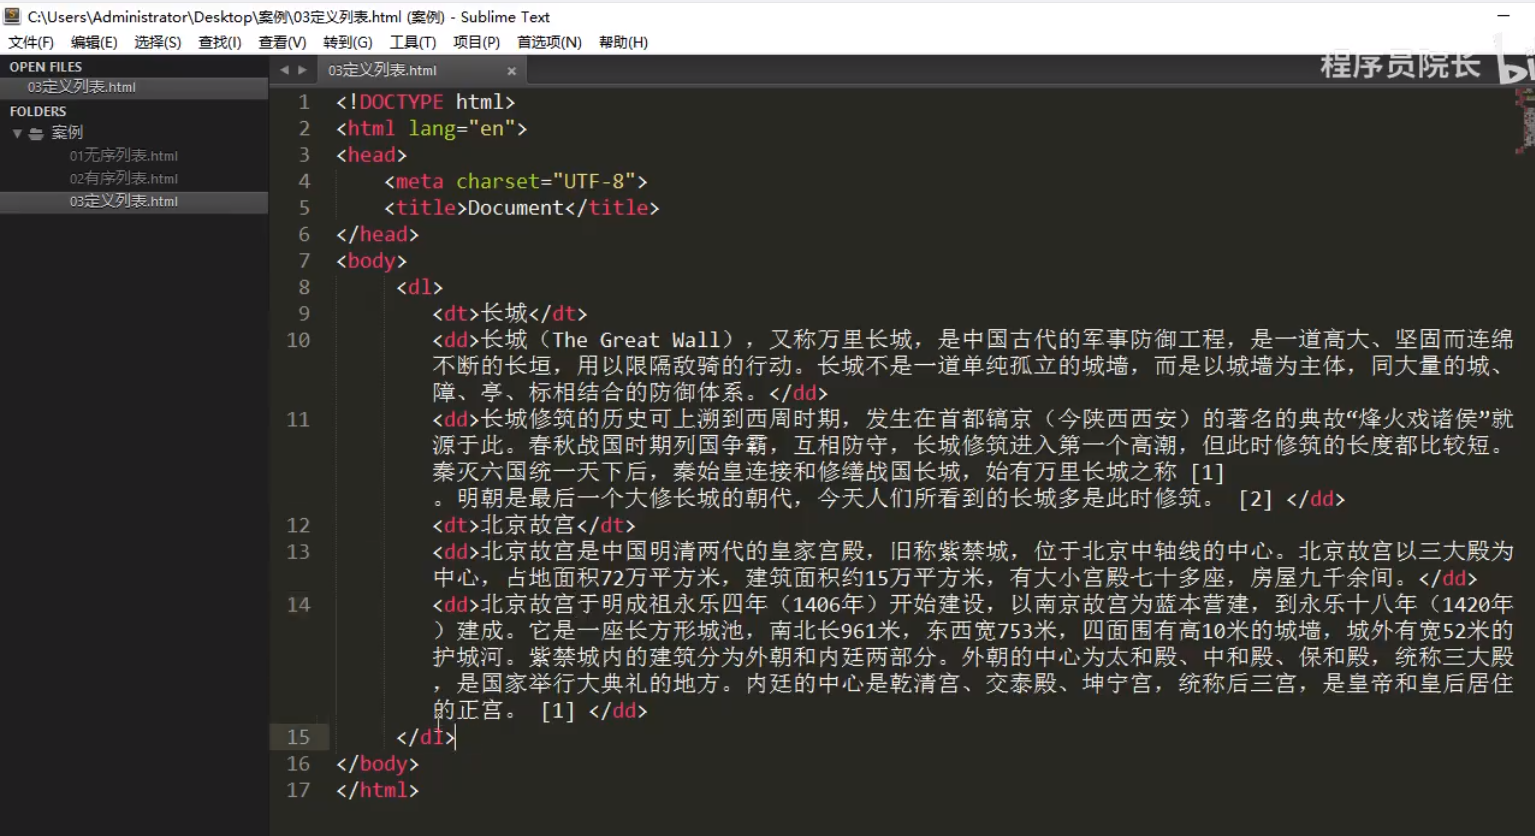Click the closing </head> tag
This screenshot has height=836, width=1535.
coord(377,235)
